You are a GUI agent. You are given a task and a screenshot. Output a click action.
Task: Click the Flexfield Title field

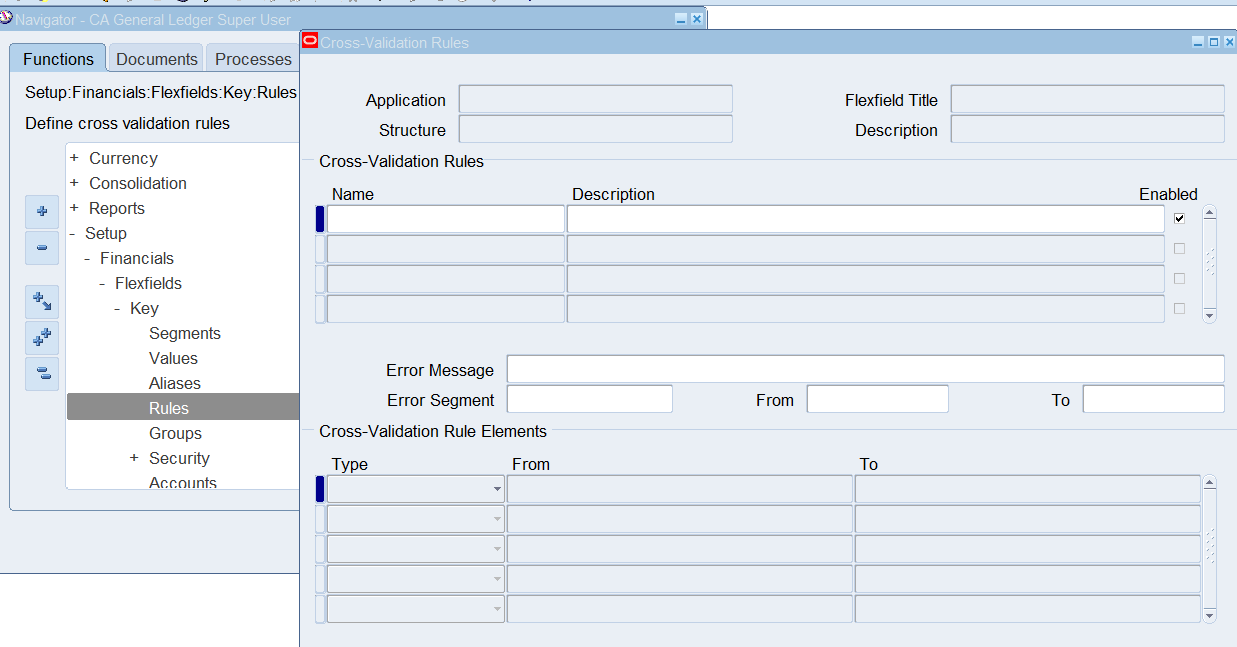(x=1088, y=99)
